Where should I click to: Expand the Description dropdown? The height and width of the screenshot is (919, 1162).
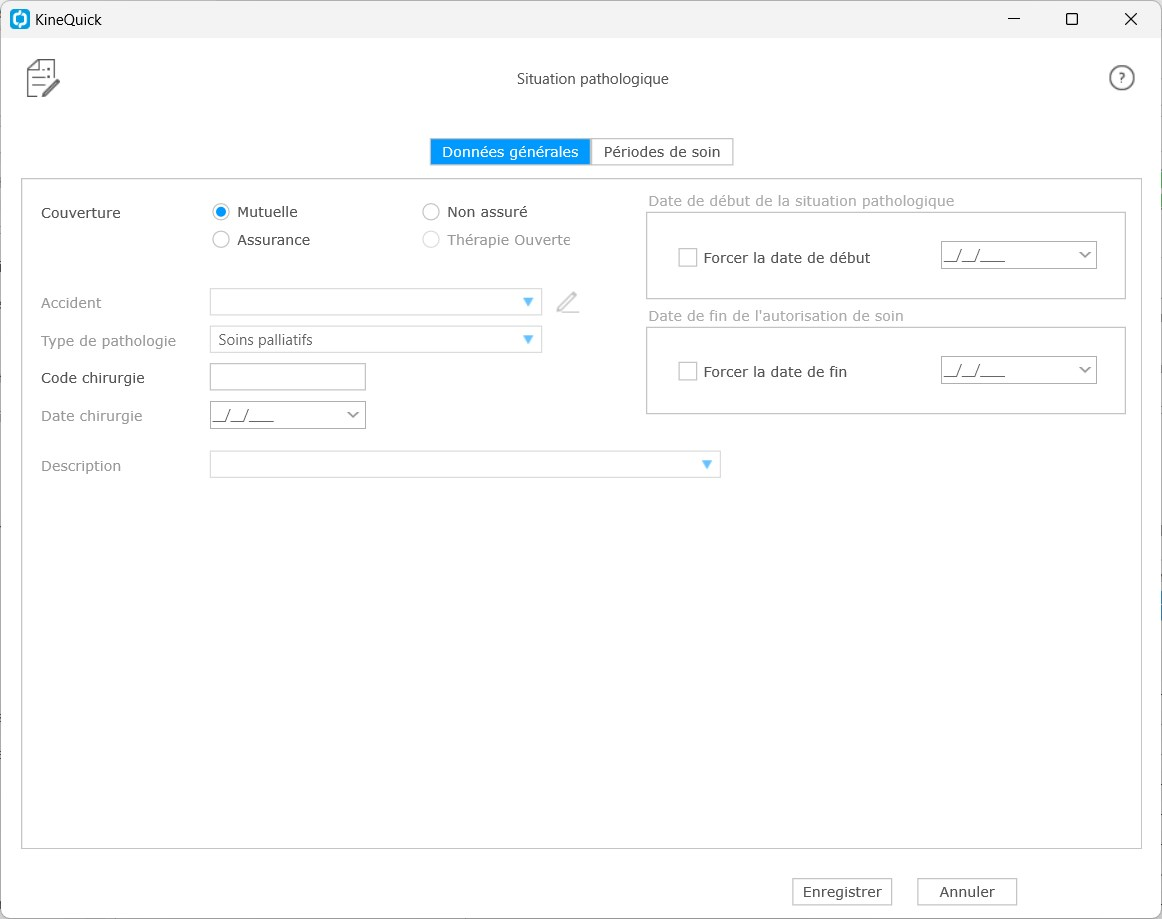click(x=706, y=465)
